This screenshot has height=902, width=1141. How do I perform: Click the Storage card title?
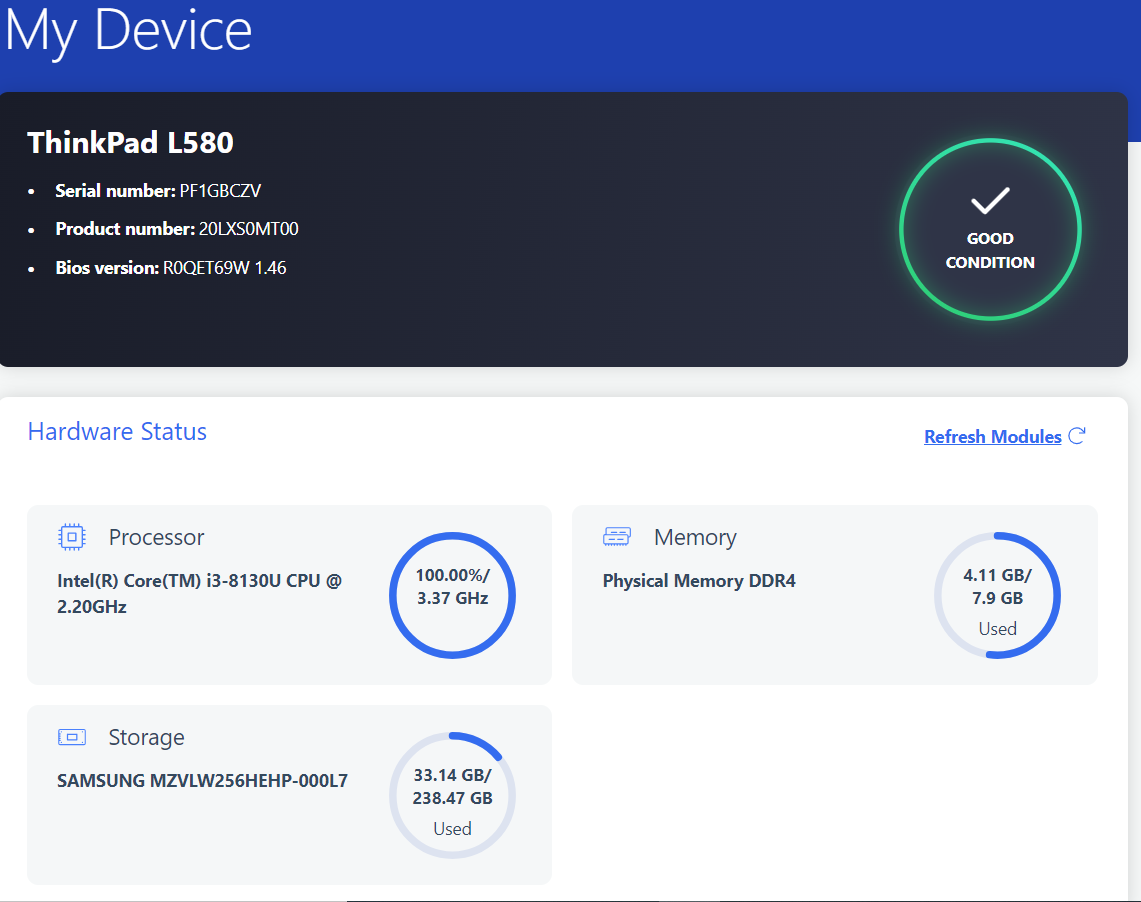[146, 737]
